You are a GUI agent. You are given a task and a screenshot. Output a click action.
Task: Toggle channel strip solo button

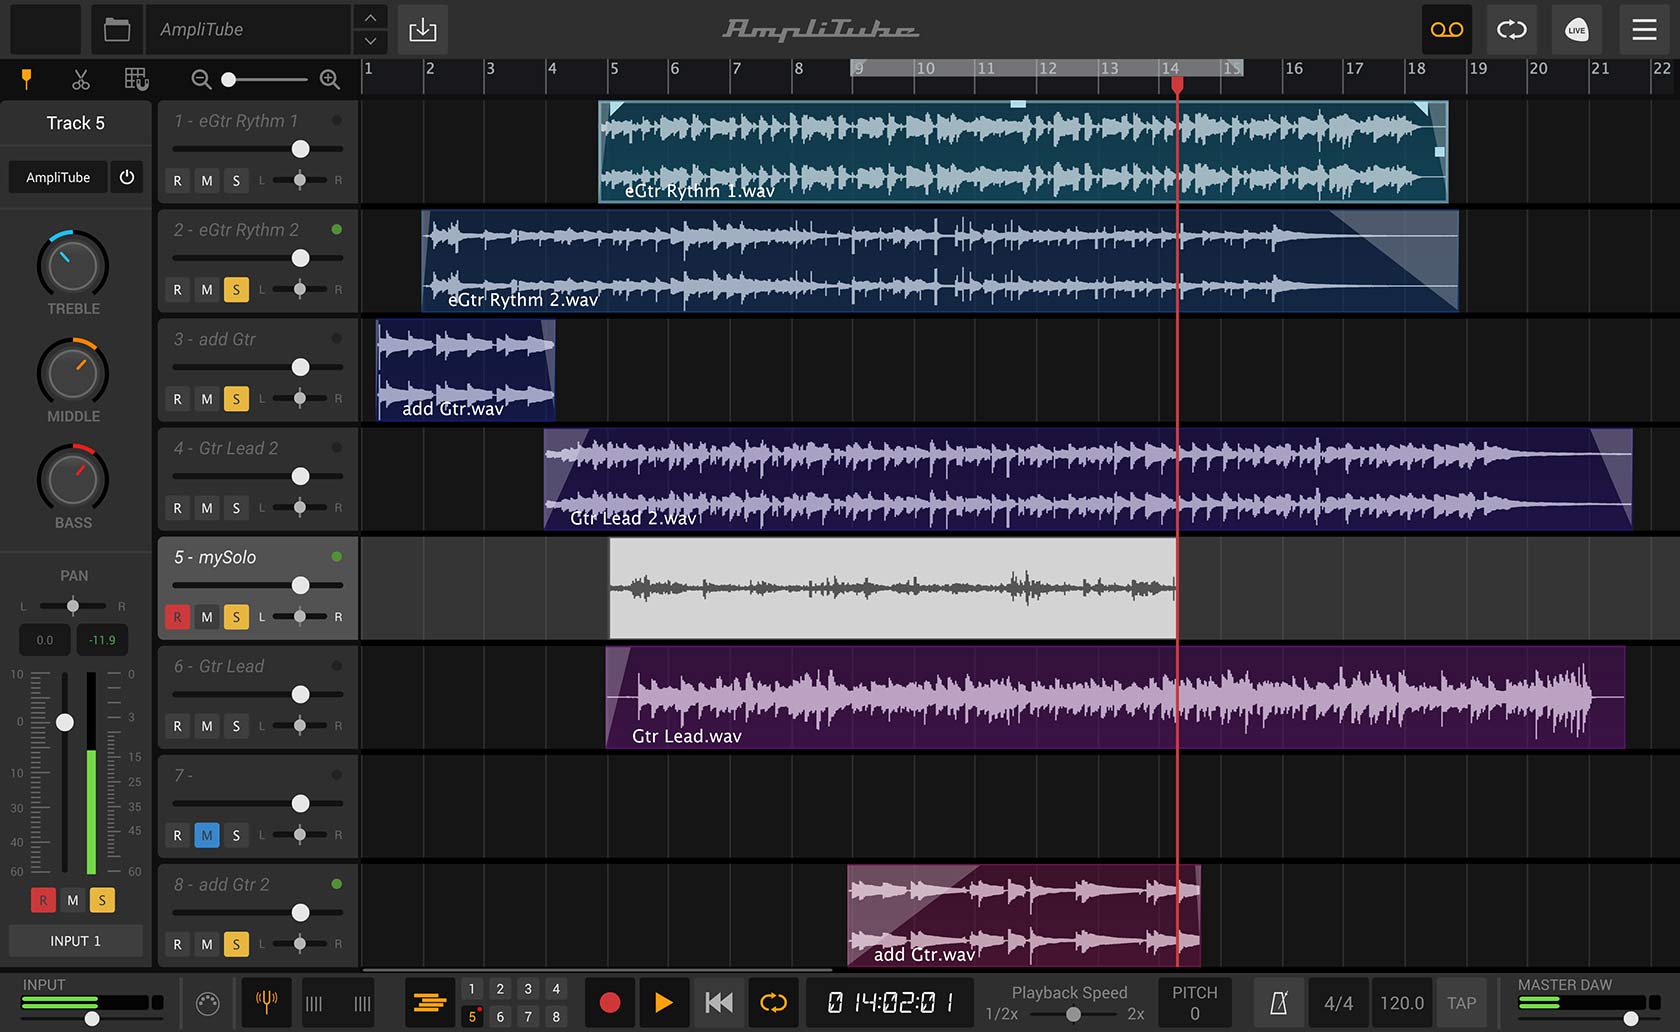click(102, 900)
